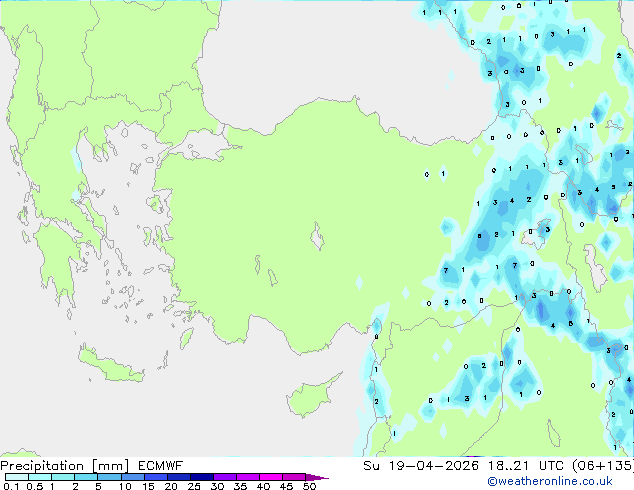634x490 pixels.
Task: Click the legend value label '10'
Action: point(125,486)
